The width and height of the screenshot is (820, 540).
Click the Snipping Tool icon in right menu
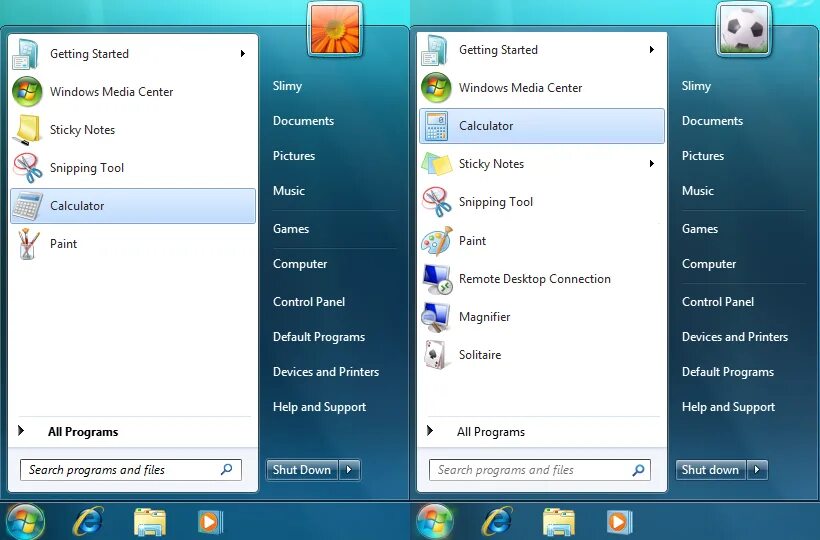coord(437,202)
